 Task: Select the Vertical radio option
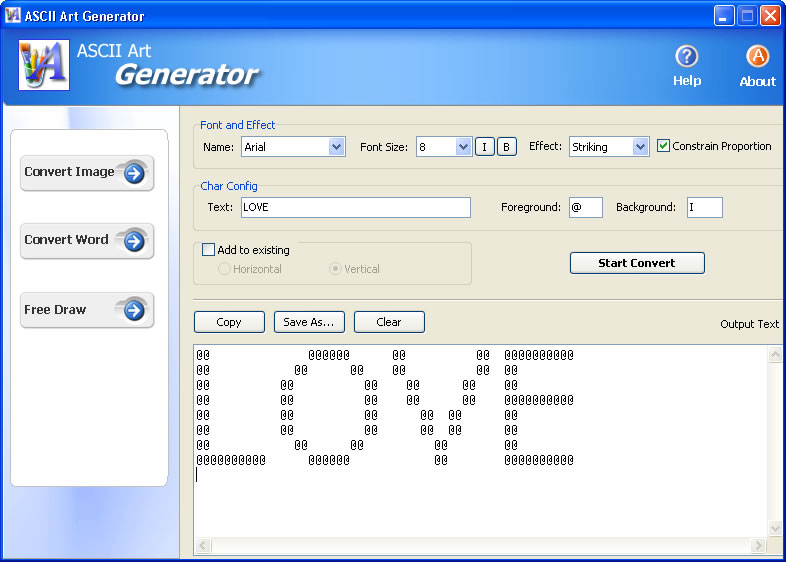click(335, 269)
